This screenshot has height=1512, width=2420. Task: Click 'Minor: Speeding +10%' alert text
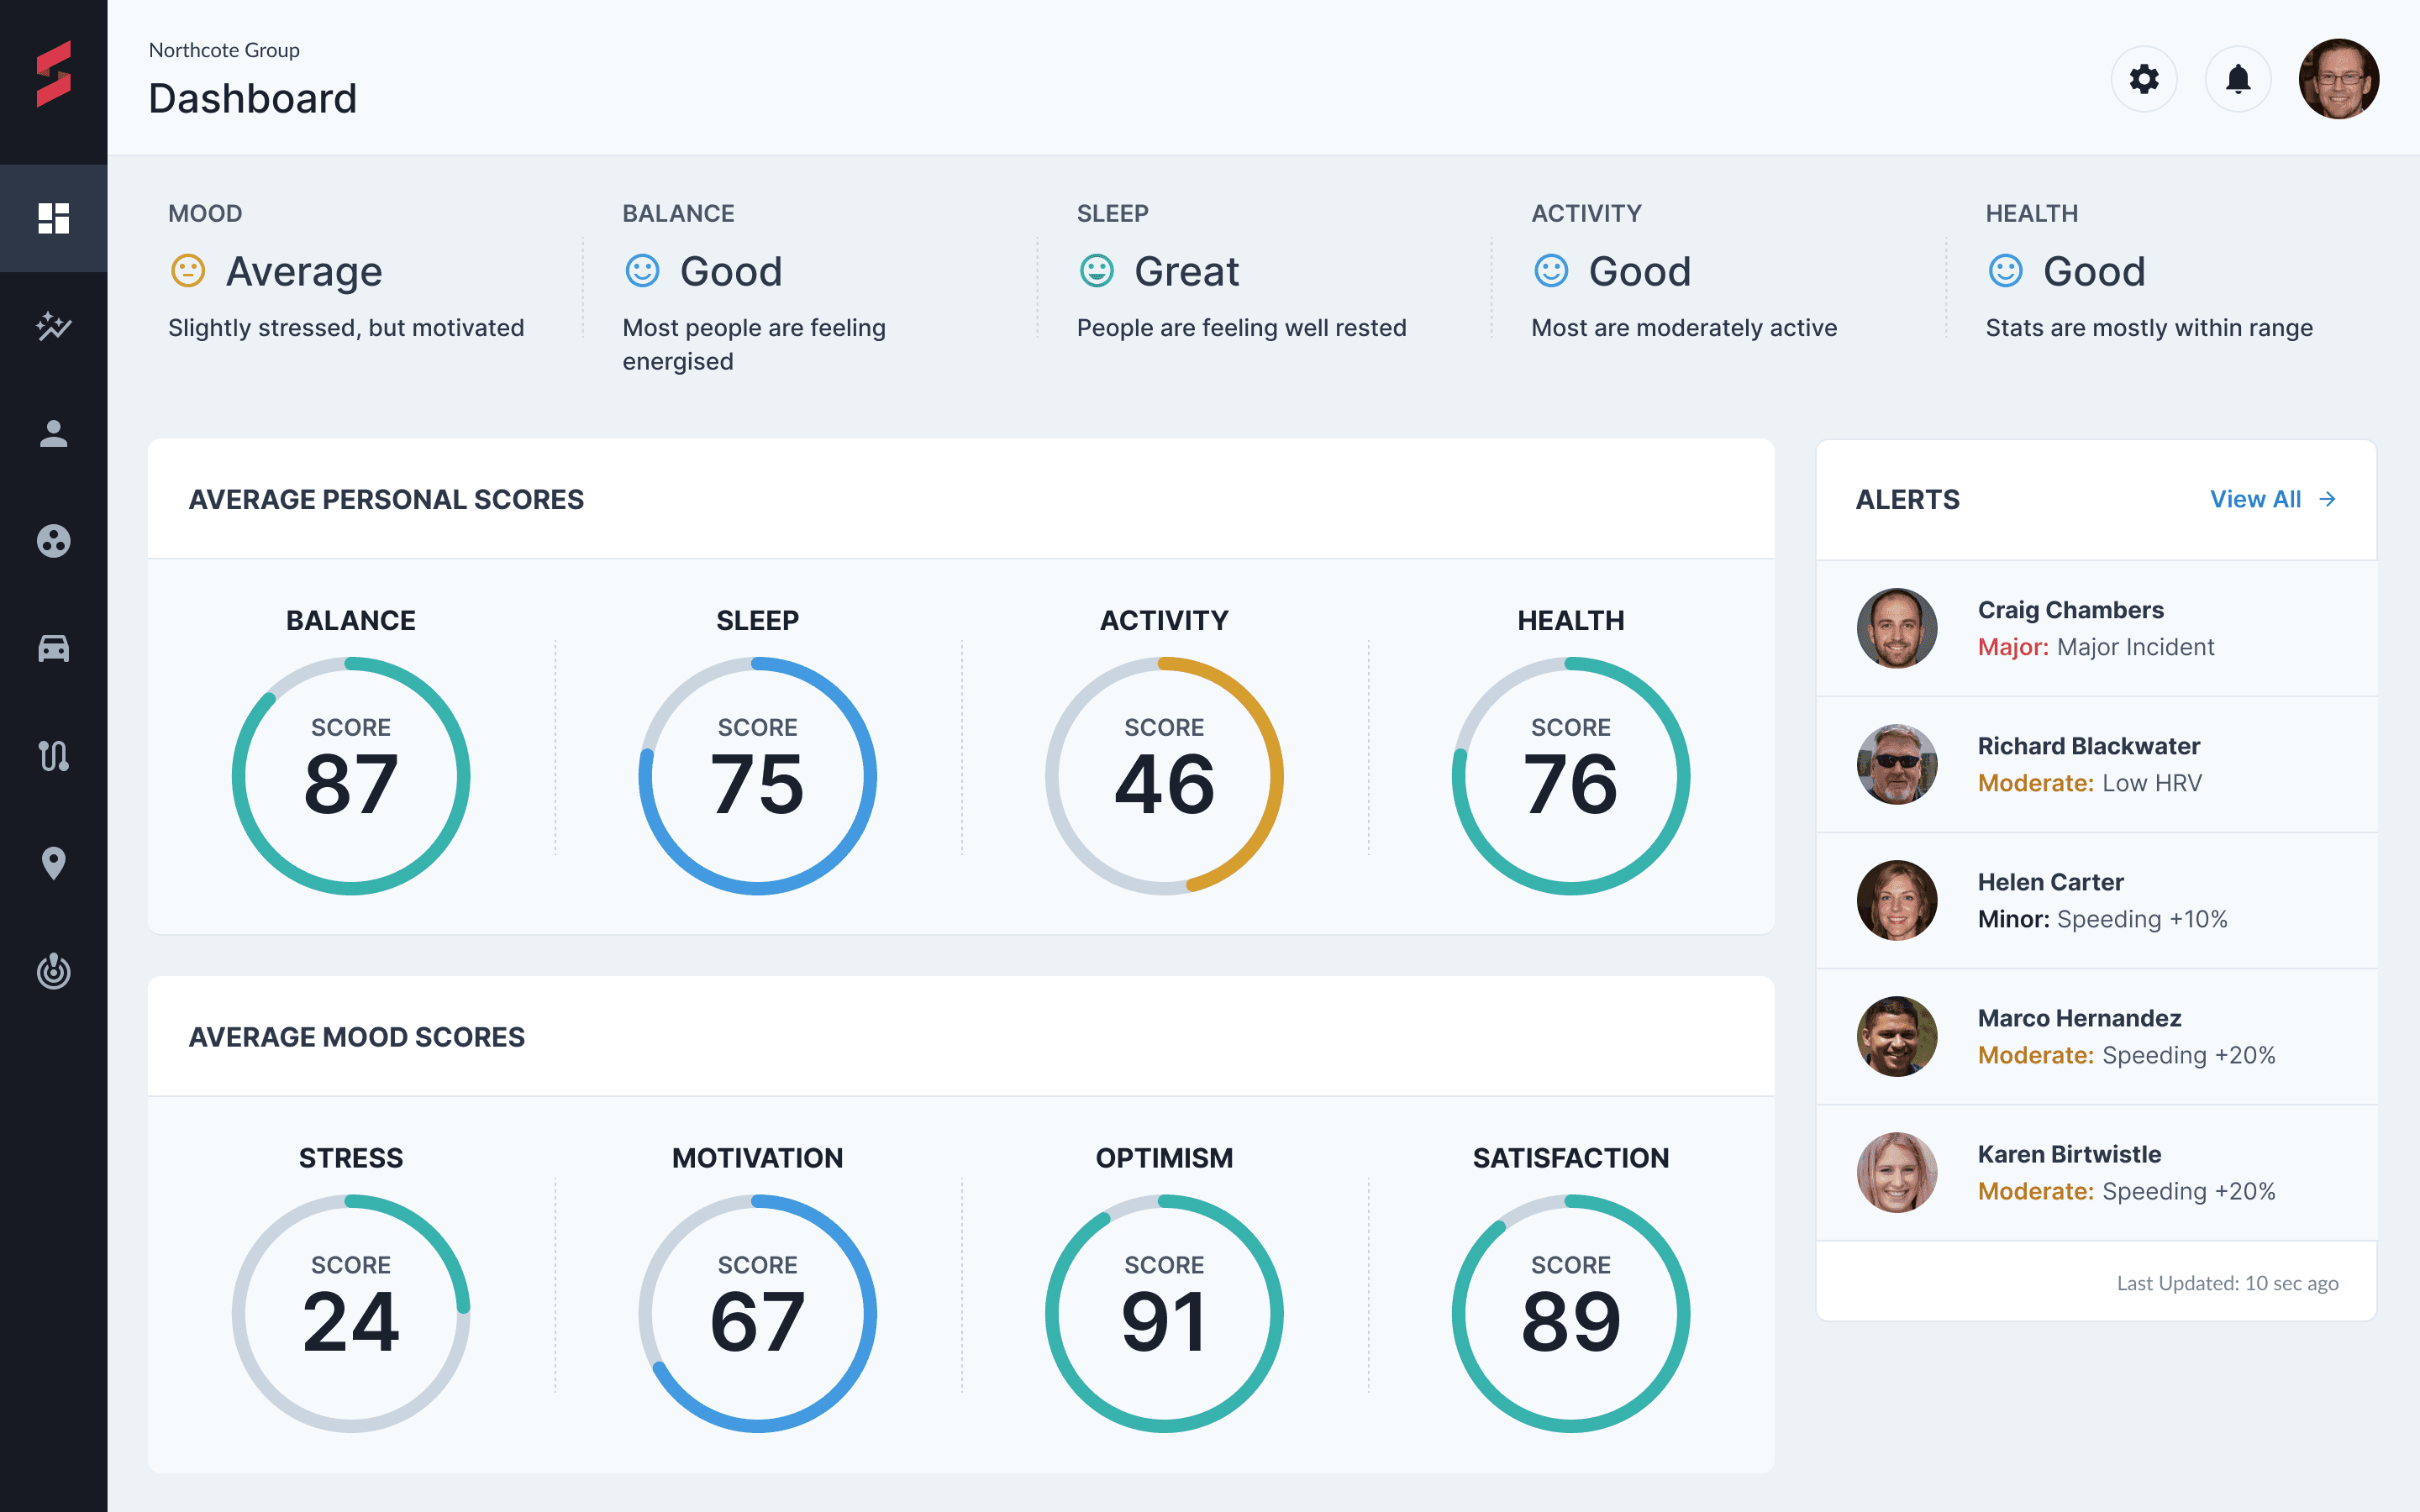click(2102, 919)
